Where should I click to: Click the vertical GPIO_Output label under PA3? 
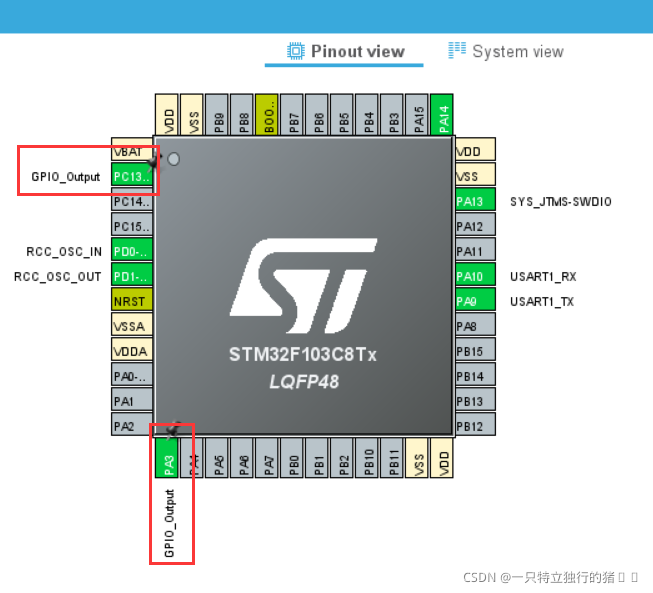(169, 523)
